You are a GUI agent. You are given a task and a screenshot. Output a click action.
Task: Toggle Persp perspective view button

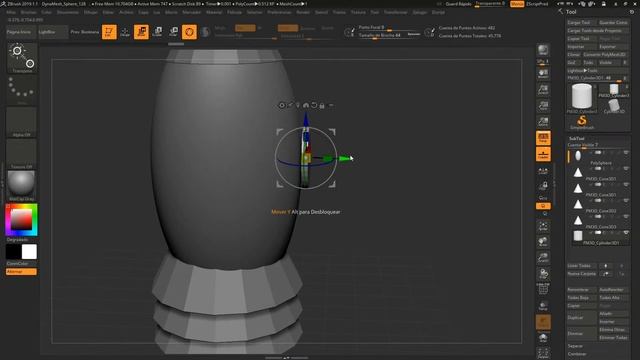point(543,138)
